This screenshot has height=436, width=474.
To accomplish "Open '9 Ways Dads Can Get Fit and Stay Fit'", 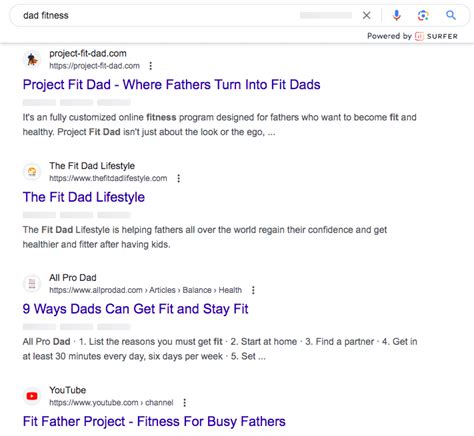I will click(x=135, y=309).
